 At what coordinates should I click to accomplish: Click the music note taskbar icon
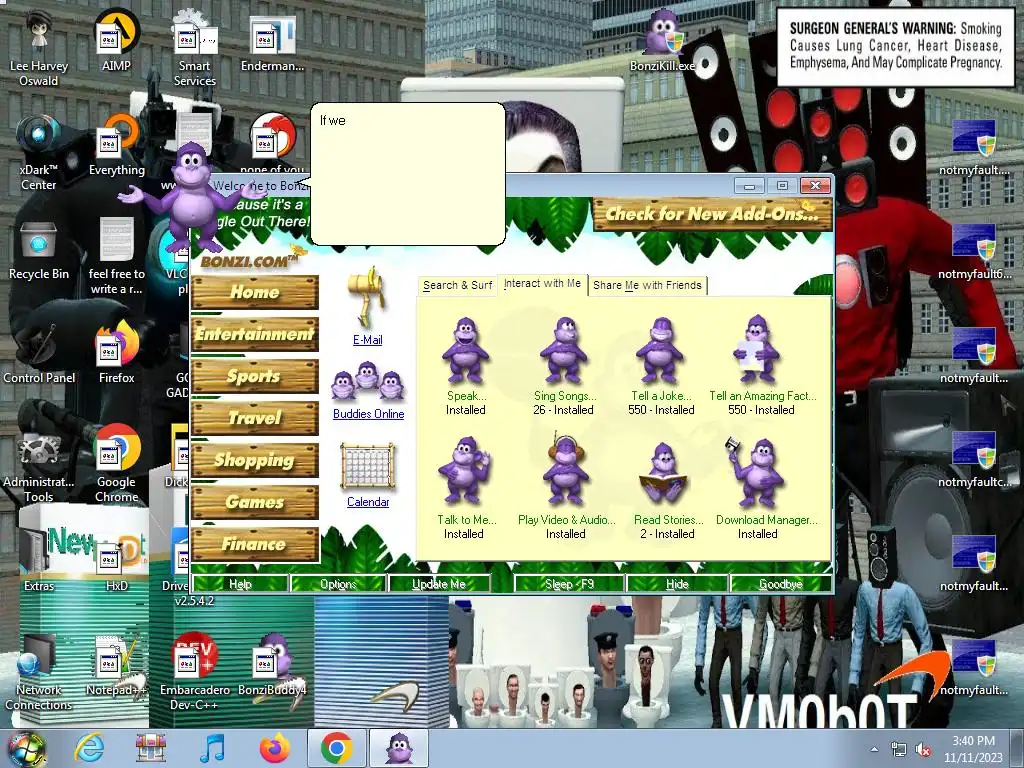(x=213, y=748)
